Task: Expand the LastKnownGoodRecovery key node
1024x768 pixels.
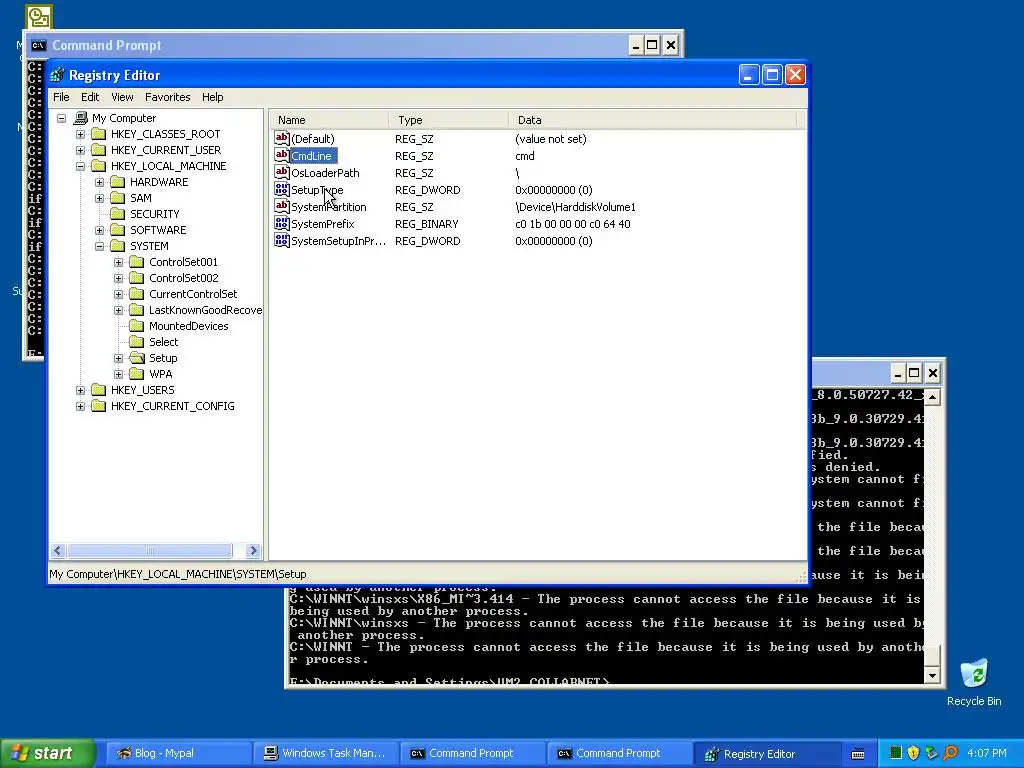Action: click(x=118, y=310)
